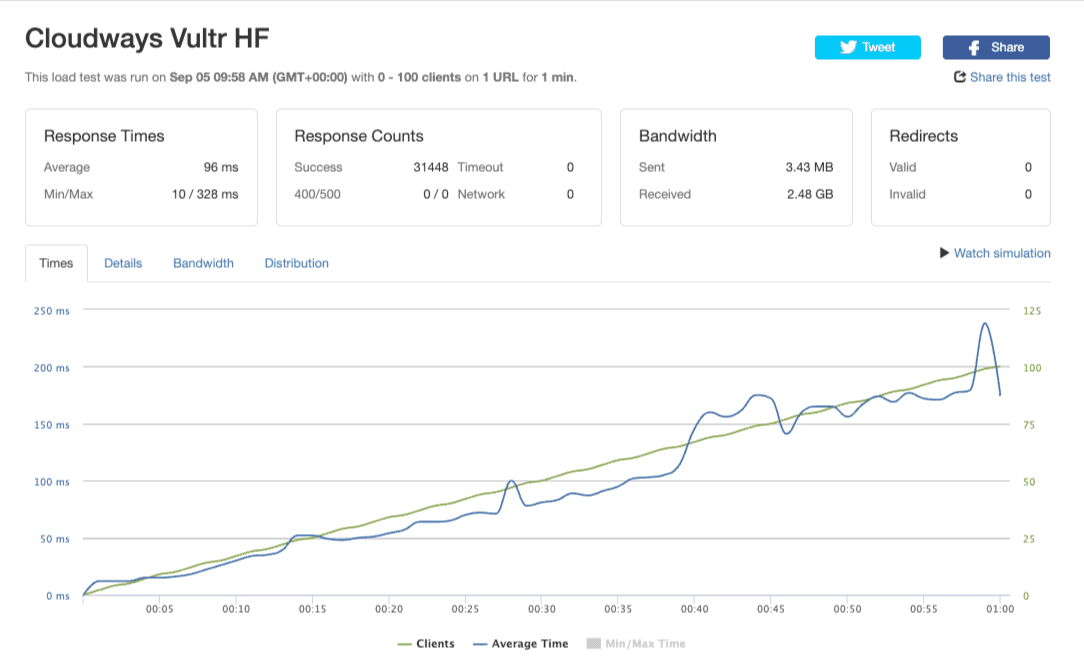The height and width of the screenshot is (656, 1084).
Task: Open the Bandwidth tab
Action: 203,263
